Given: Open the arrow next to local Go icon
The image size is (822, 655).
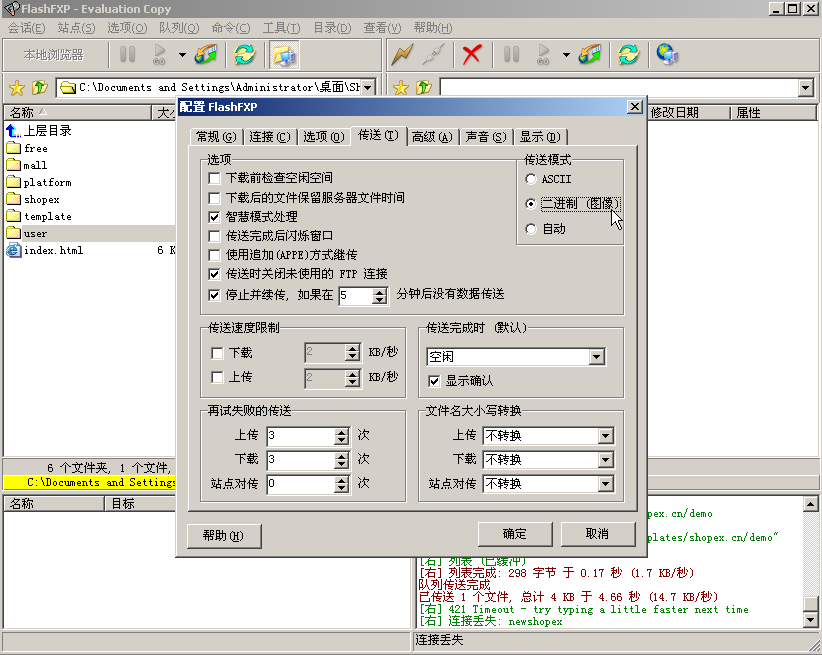Looking at the screenshot, I should click(182, 55).
